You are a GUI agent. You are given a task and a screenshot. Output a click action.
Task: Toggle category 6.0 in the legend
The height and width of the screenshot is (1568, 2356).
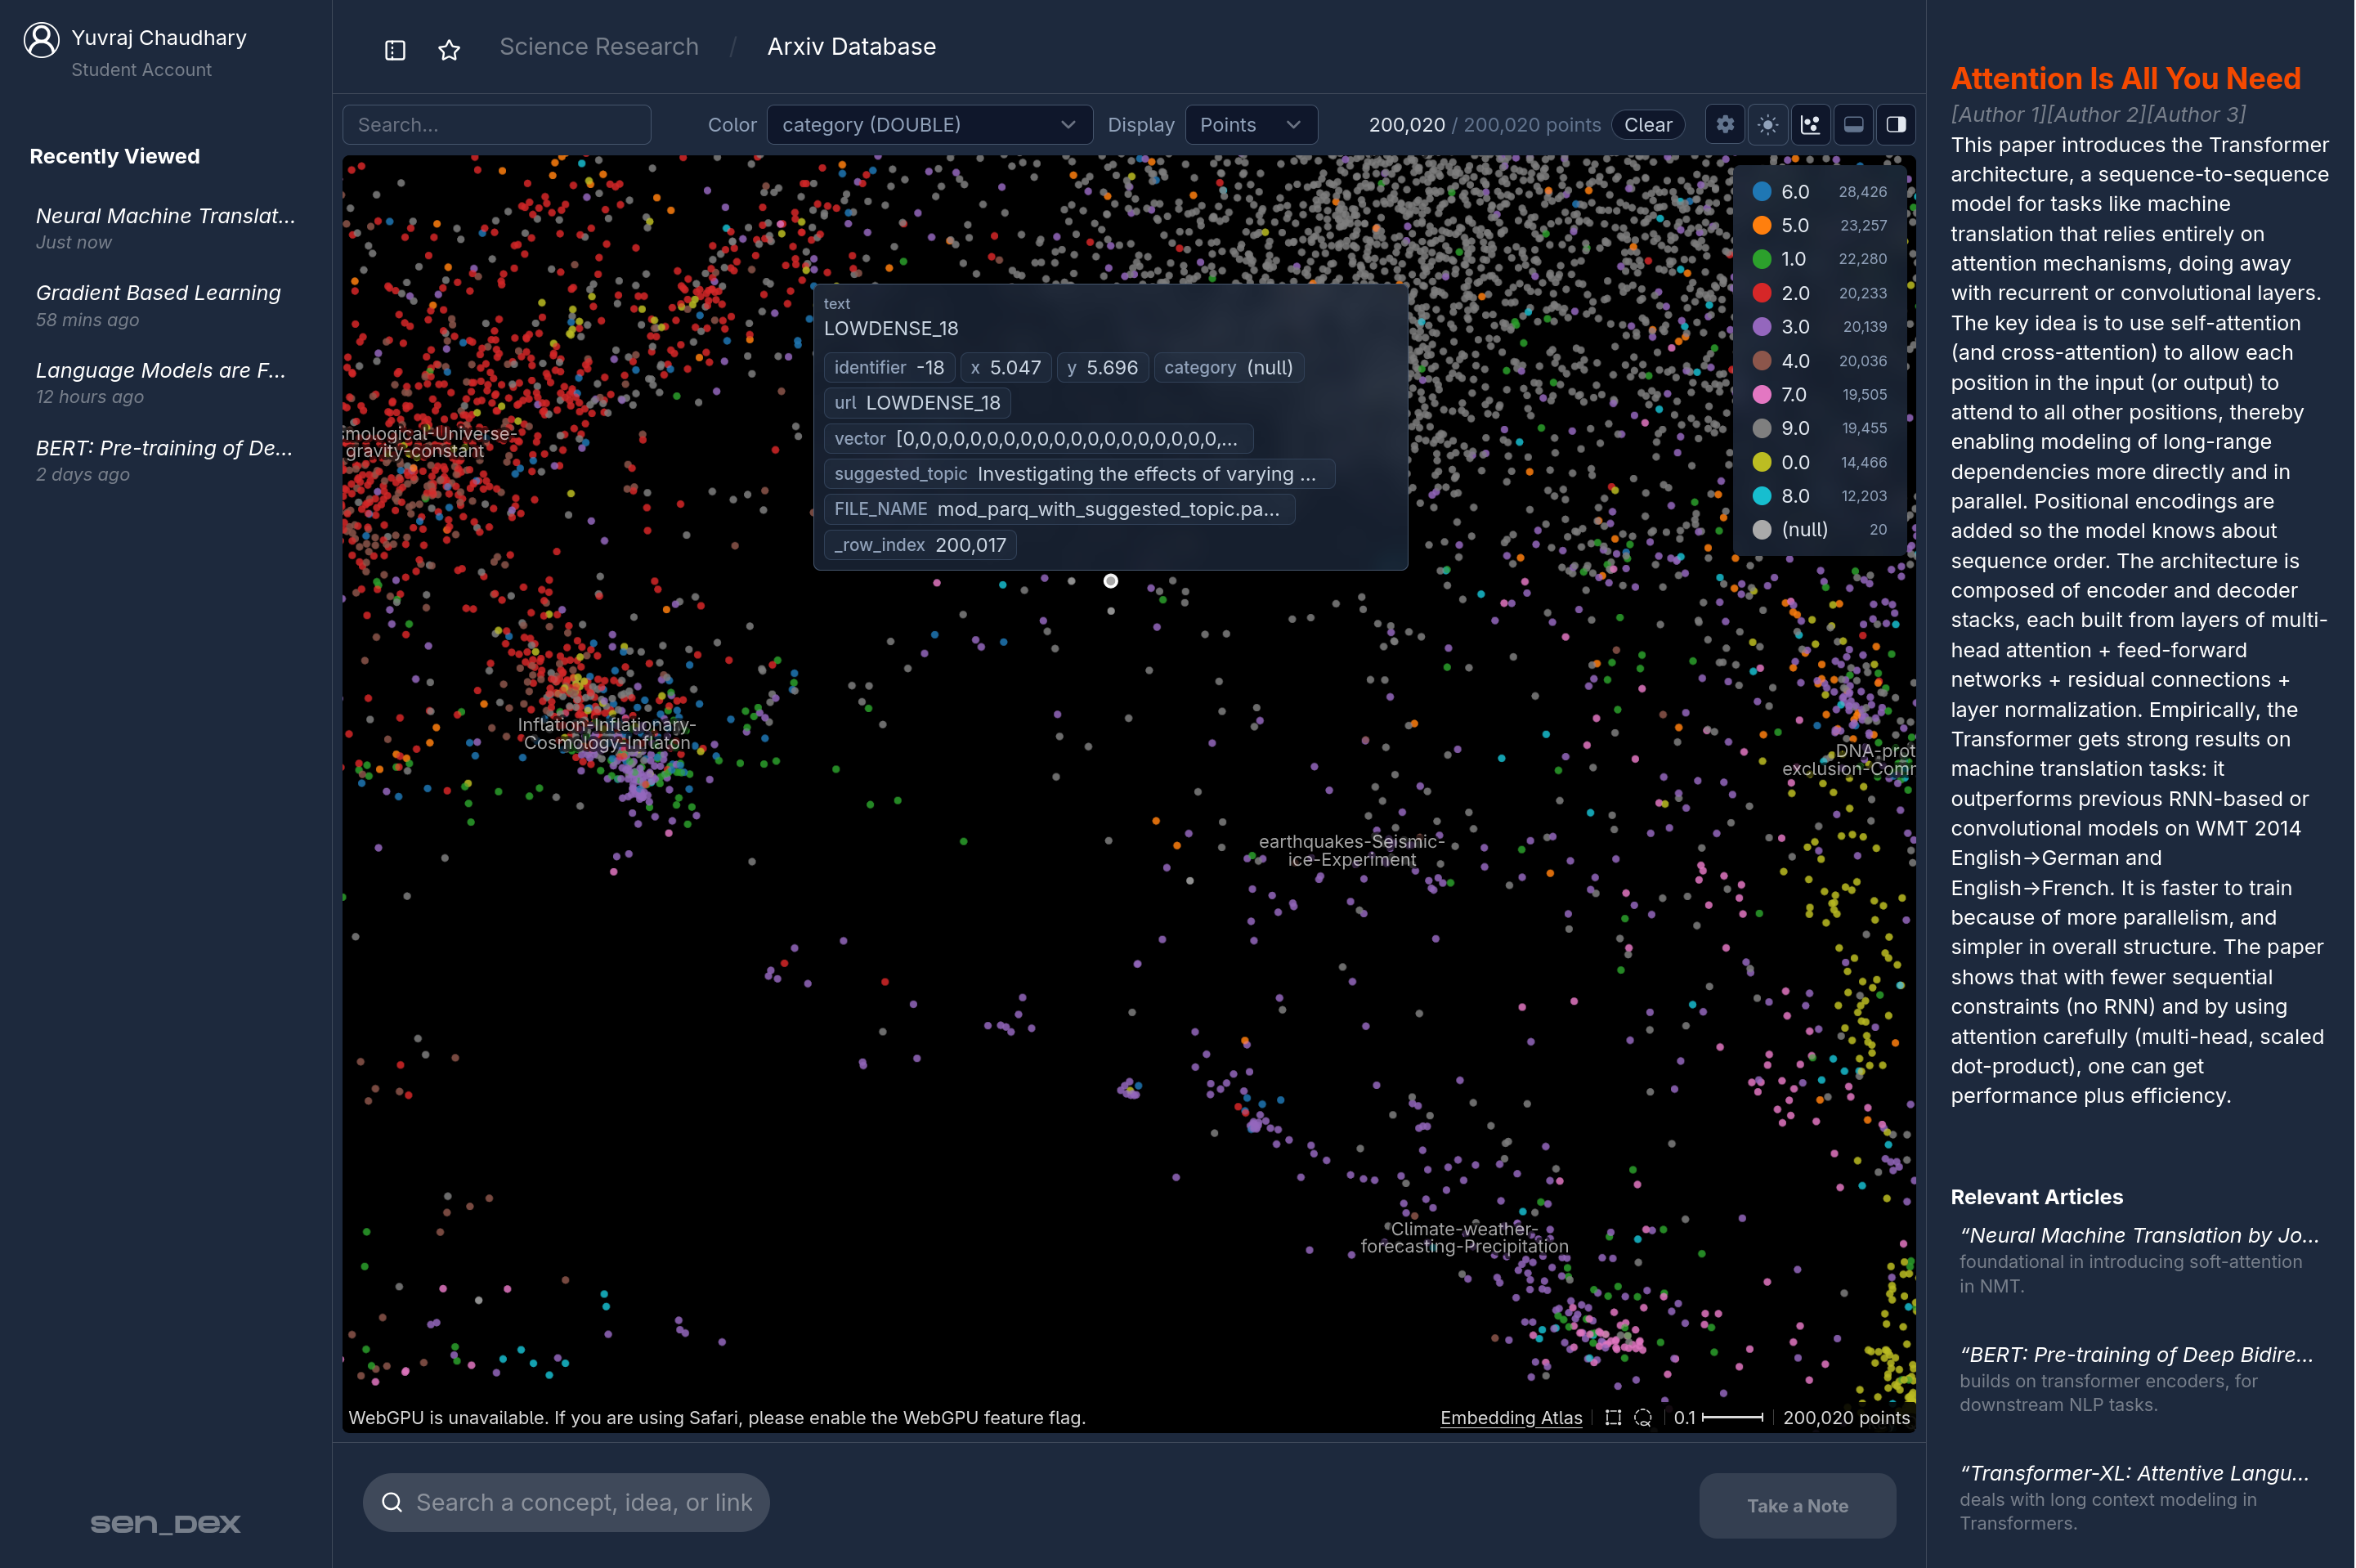[x=1795, y=192]
